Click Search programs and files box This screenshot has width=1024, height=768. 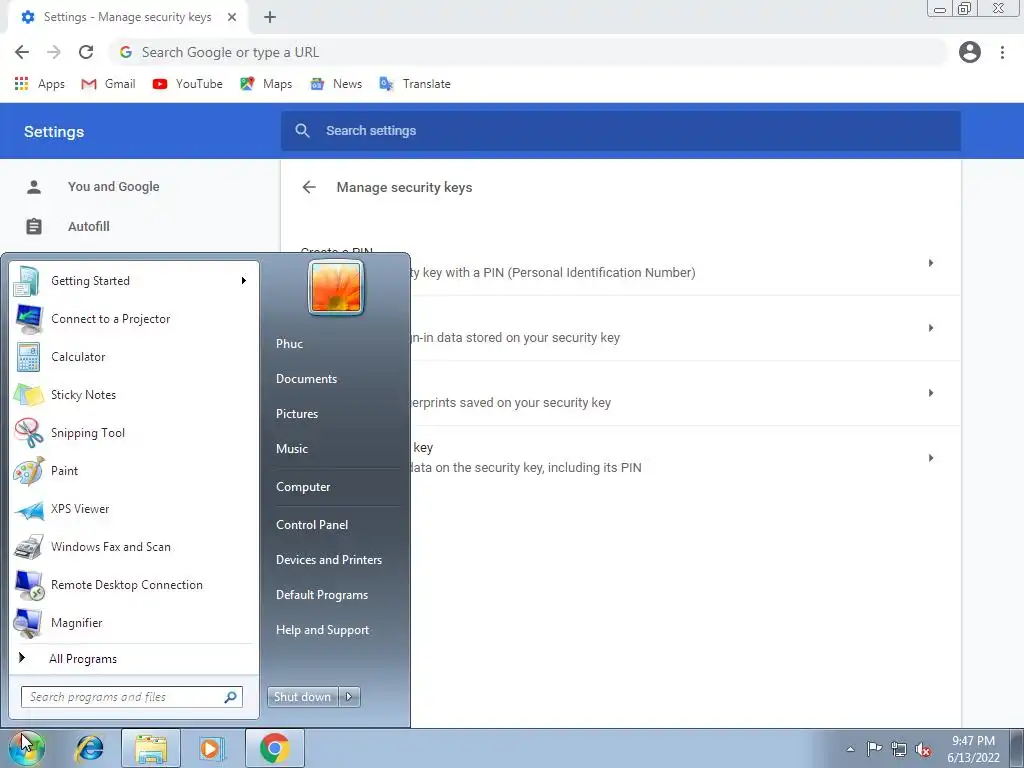132,697
